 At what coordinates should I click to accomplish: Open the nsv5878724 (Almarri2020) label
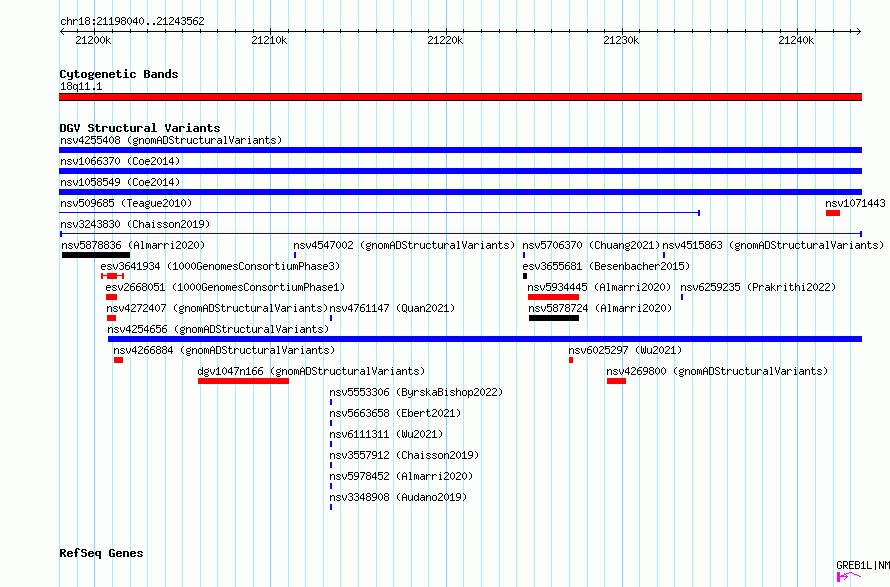point(600,308)
